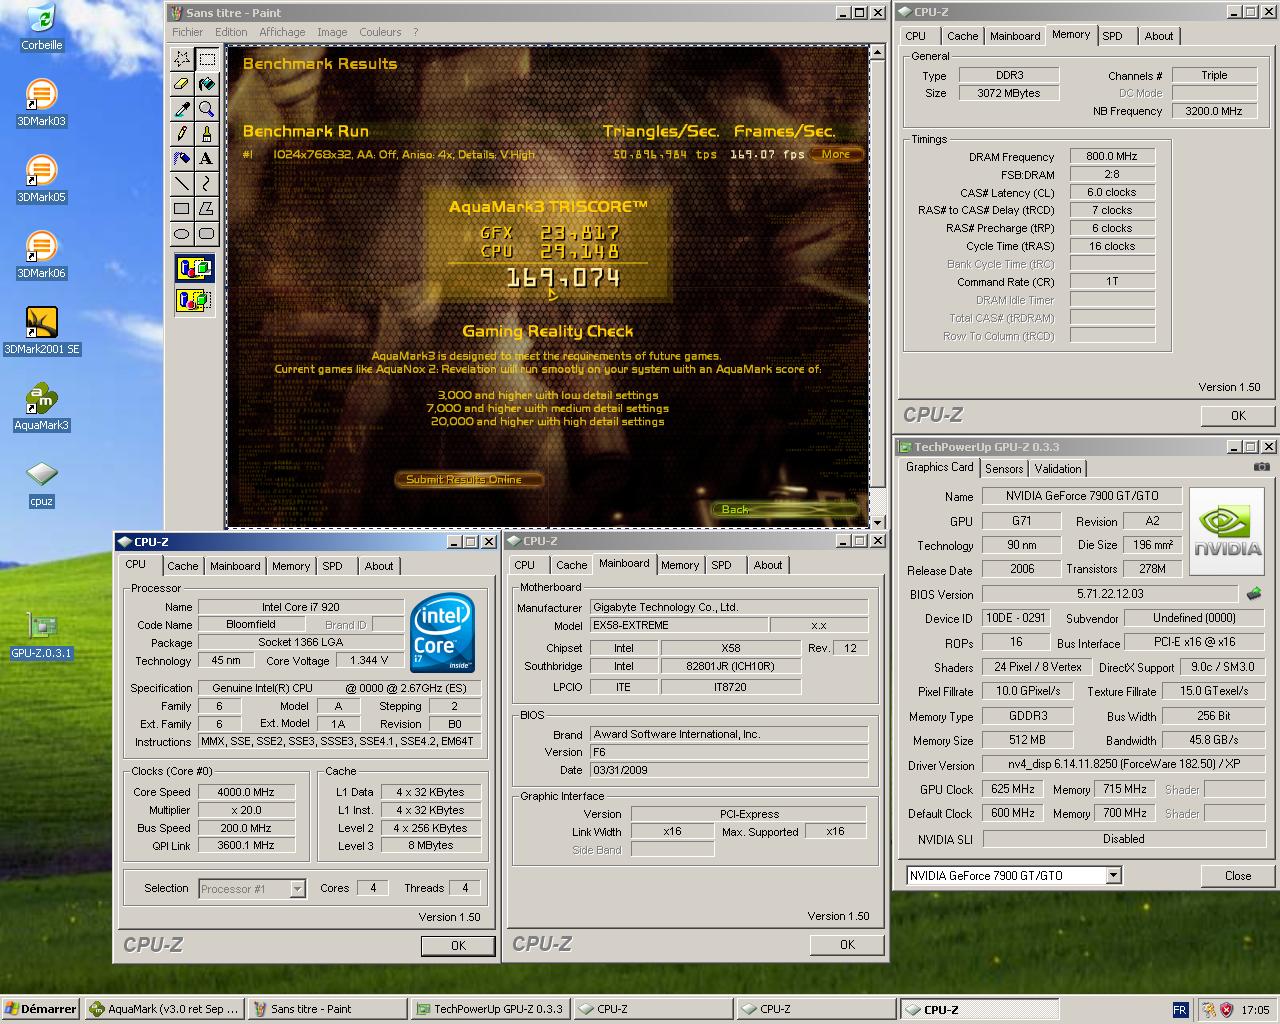Select the Magnifier tool in Paint

(x=206, y=109)
